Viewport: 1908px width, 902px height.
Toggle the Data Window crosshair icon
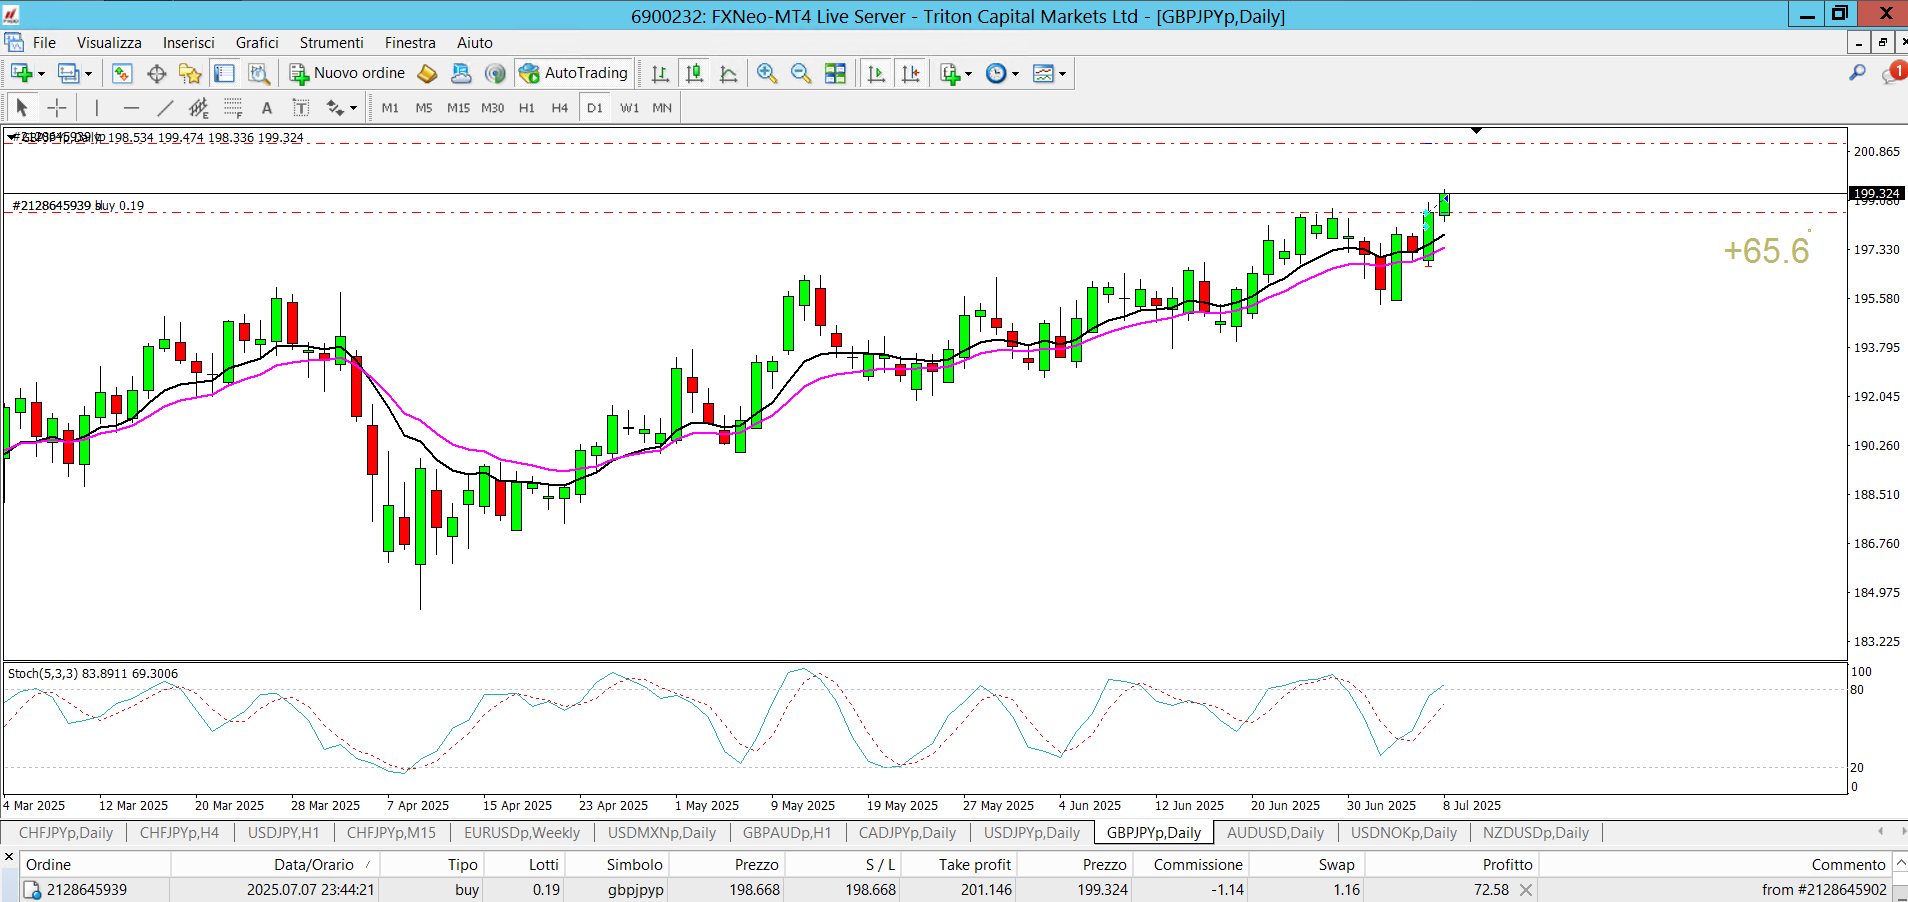156,73
